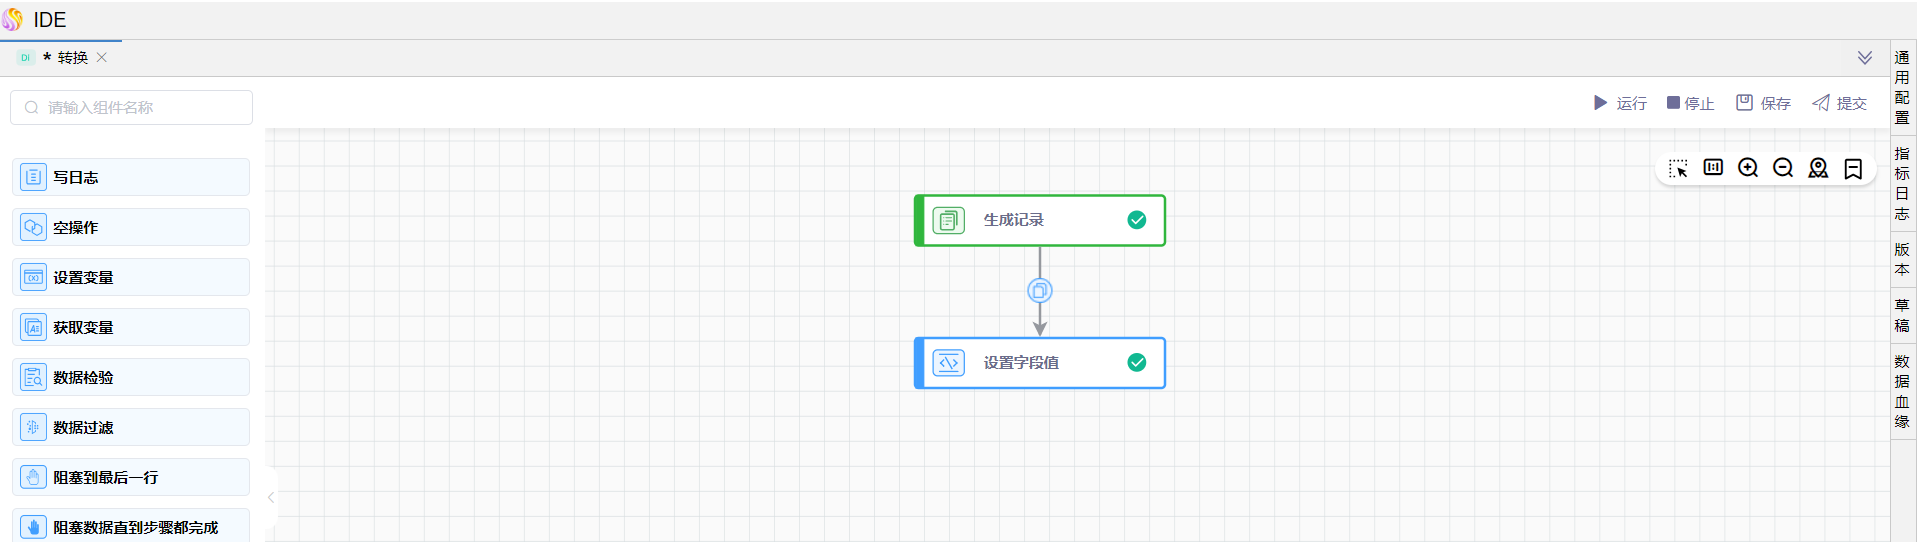Open the 数据血缘 side panel
1917x542 pixels.
click(1902, 391)
